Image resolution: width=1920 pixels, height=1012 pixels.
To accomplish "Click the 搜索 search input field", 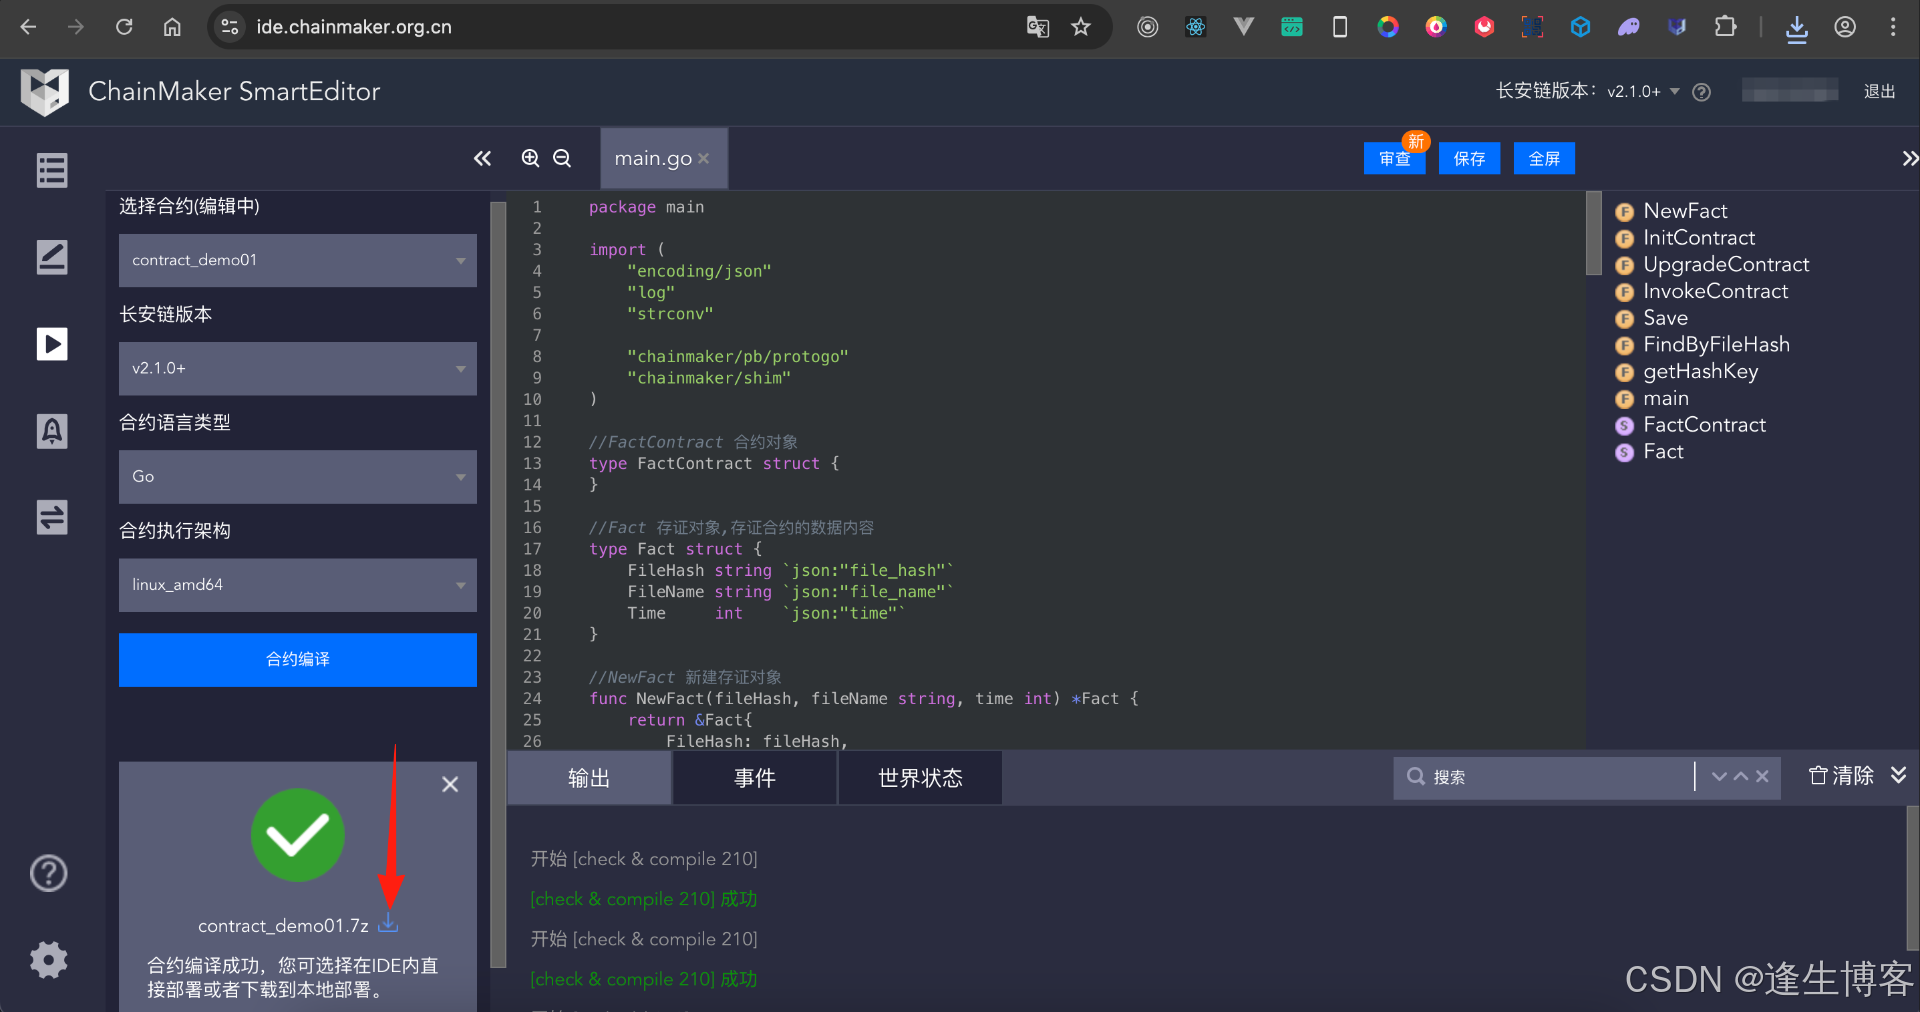I will [1555, 777].
